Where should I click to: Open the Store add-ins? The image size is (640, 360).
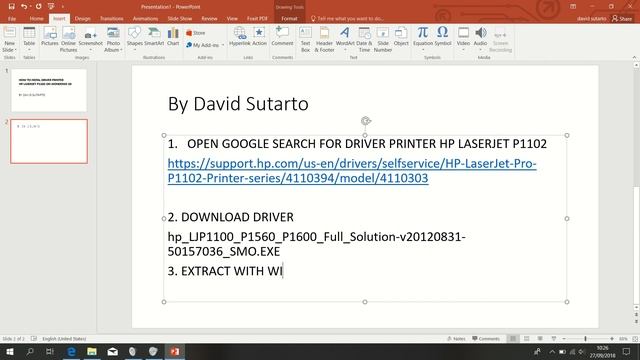pyautogui.click(x=196, y=33)
